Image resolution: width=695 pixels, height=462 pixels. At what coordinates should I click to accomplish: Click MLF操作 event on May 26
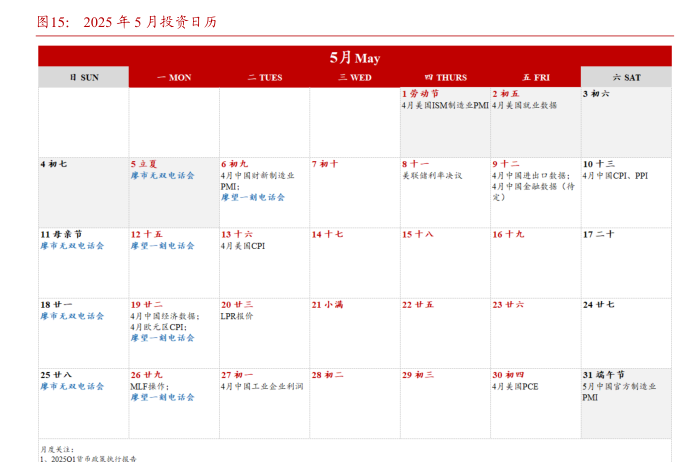point(150,386)
